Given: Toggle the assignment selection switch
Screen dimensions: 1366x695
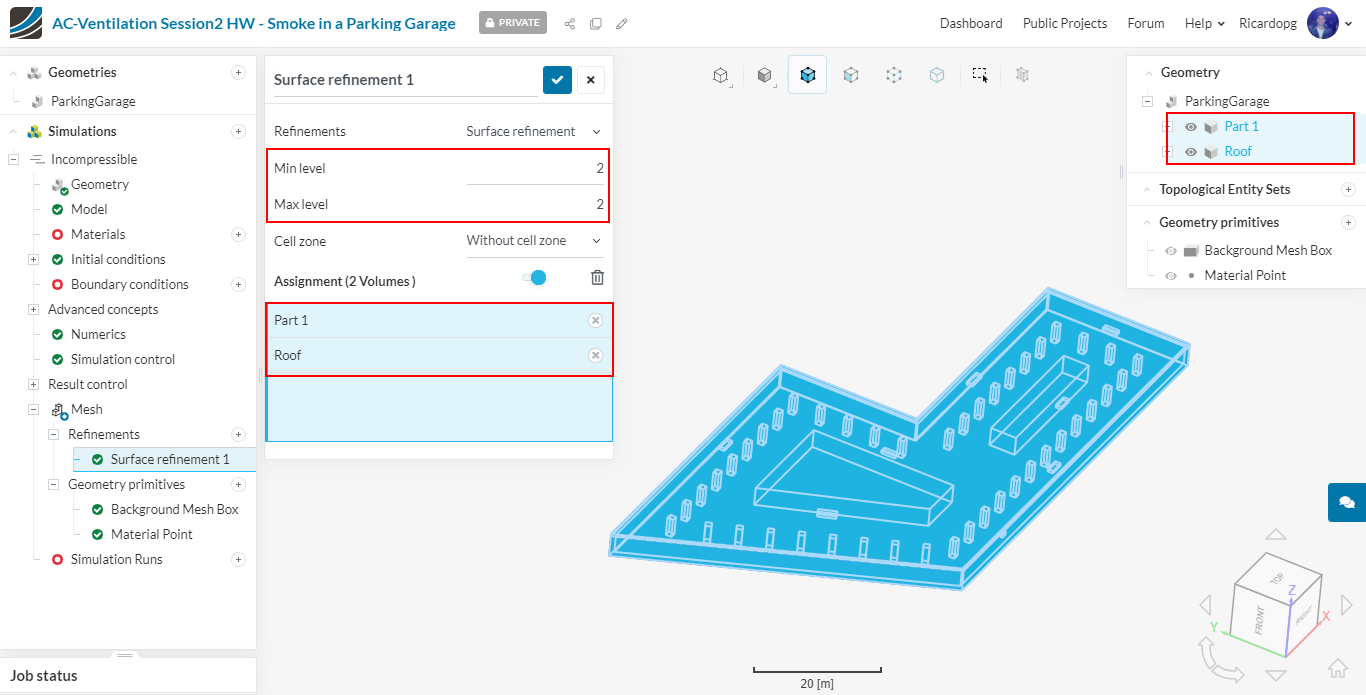Looking at the screenshot, I should 535,277.
